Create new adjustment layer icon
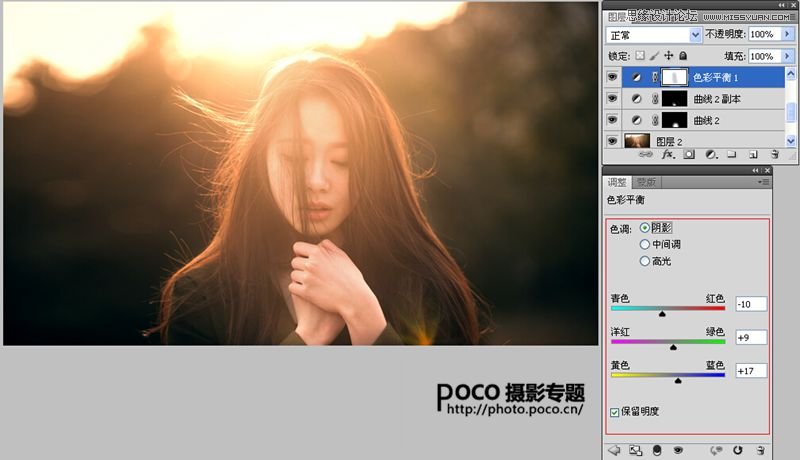Image resolution: width=800 pixels, height=460 pixels. 710,154
